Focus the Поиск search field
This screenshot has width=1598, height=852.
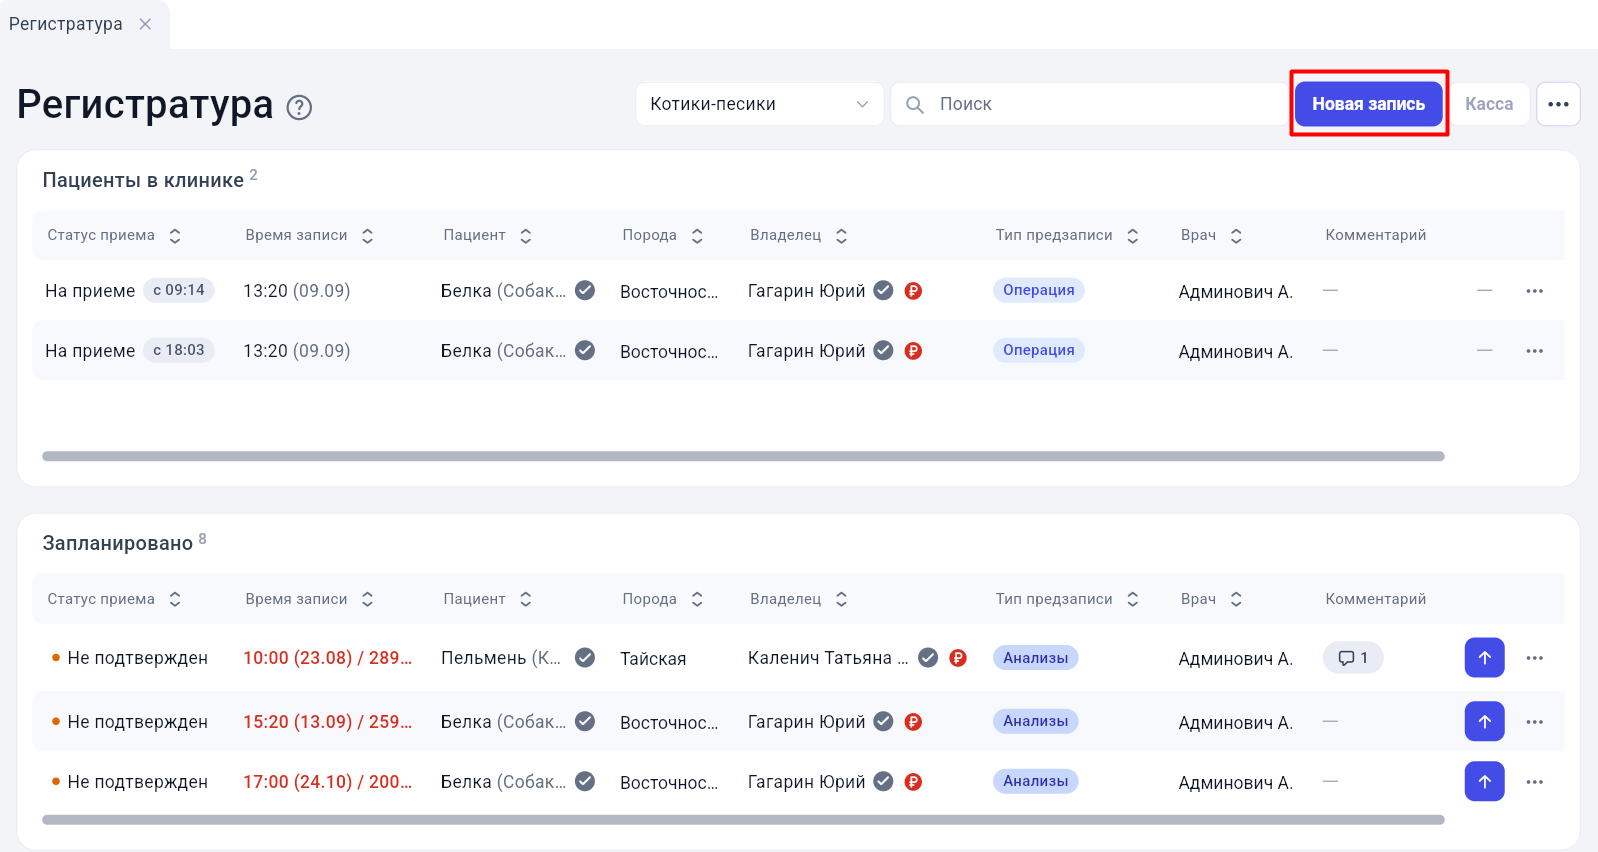pos(1088,104)
